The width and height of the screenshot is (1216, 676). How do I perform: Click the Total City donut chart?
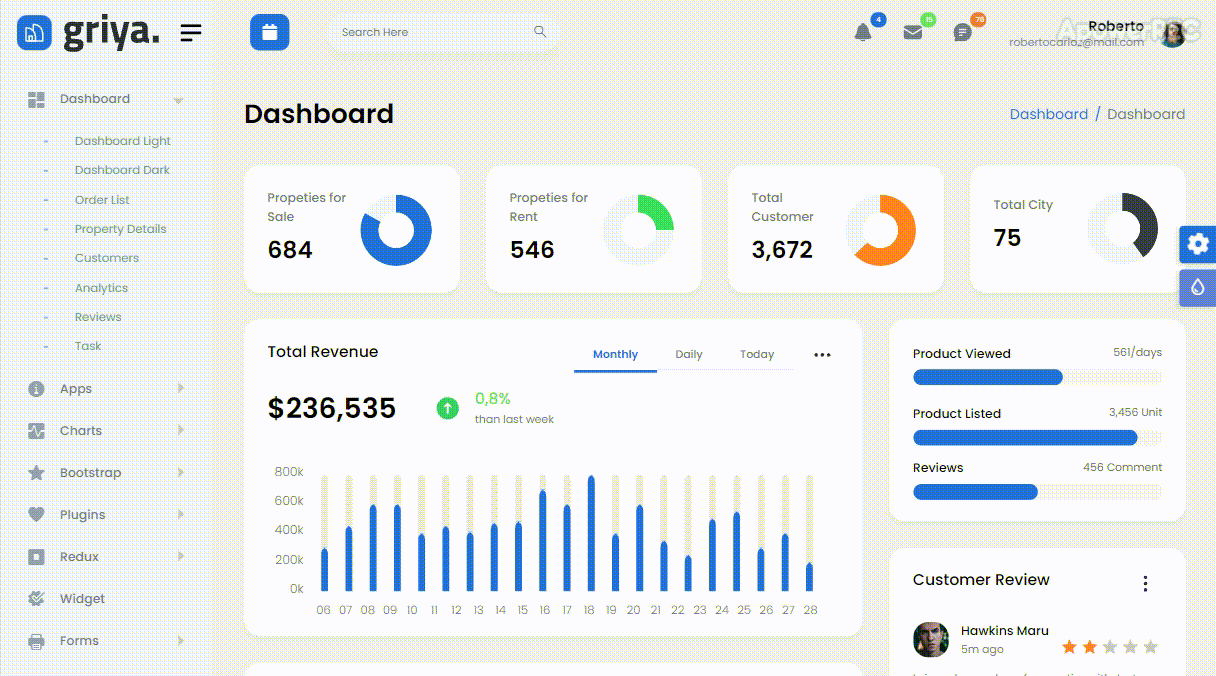click(1122, 228)
